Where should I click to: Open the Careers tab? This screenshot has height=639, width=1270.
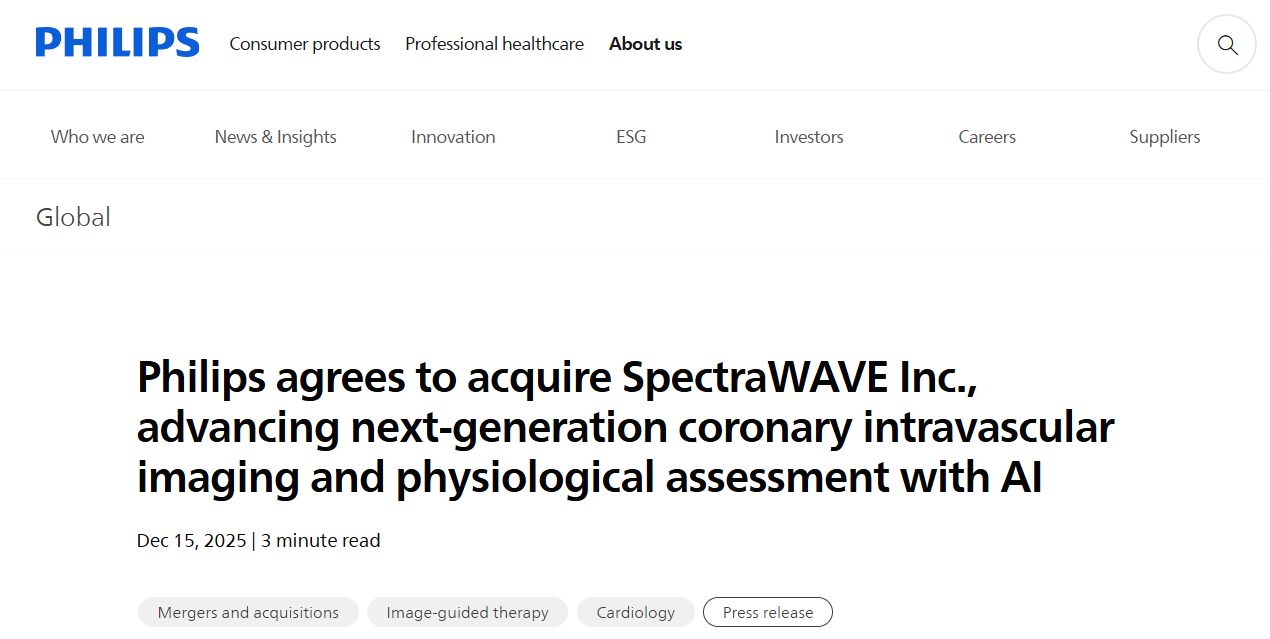(x=987, y=137)
